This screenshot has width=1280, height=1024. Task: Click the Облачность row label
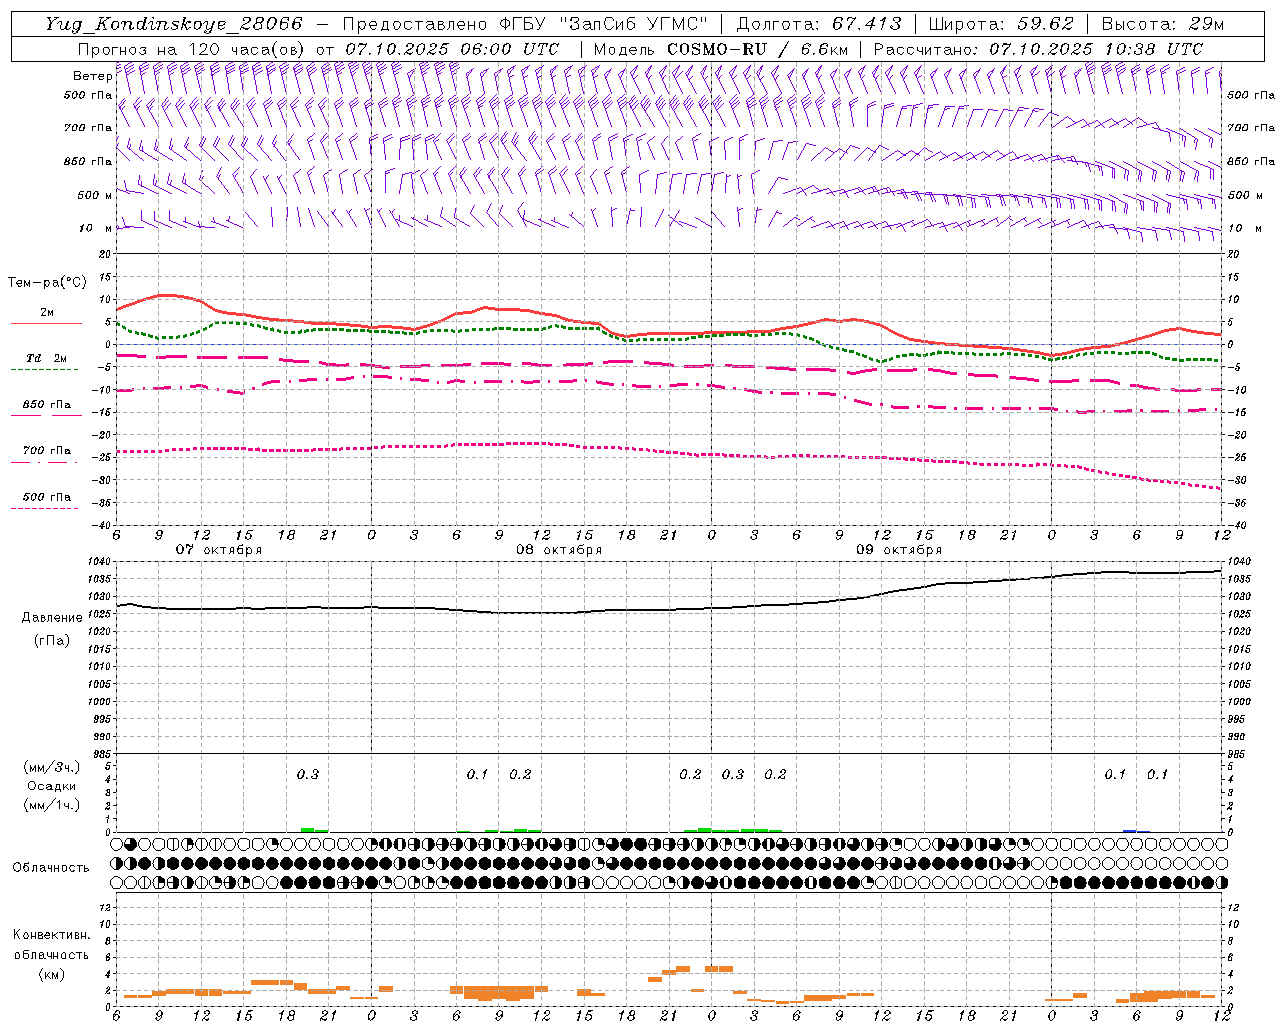[51, 868]
